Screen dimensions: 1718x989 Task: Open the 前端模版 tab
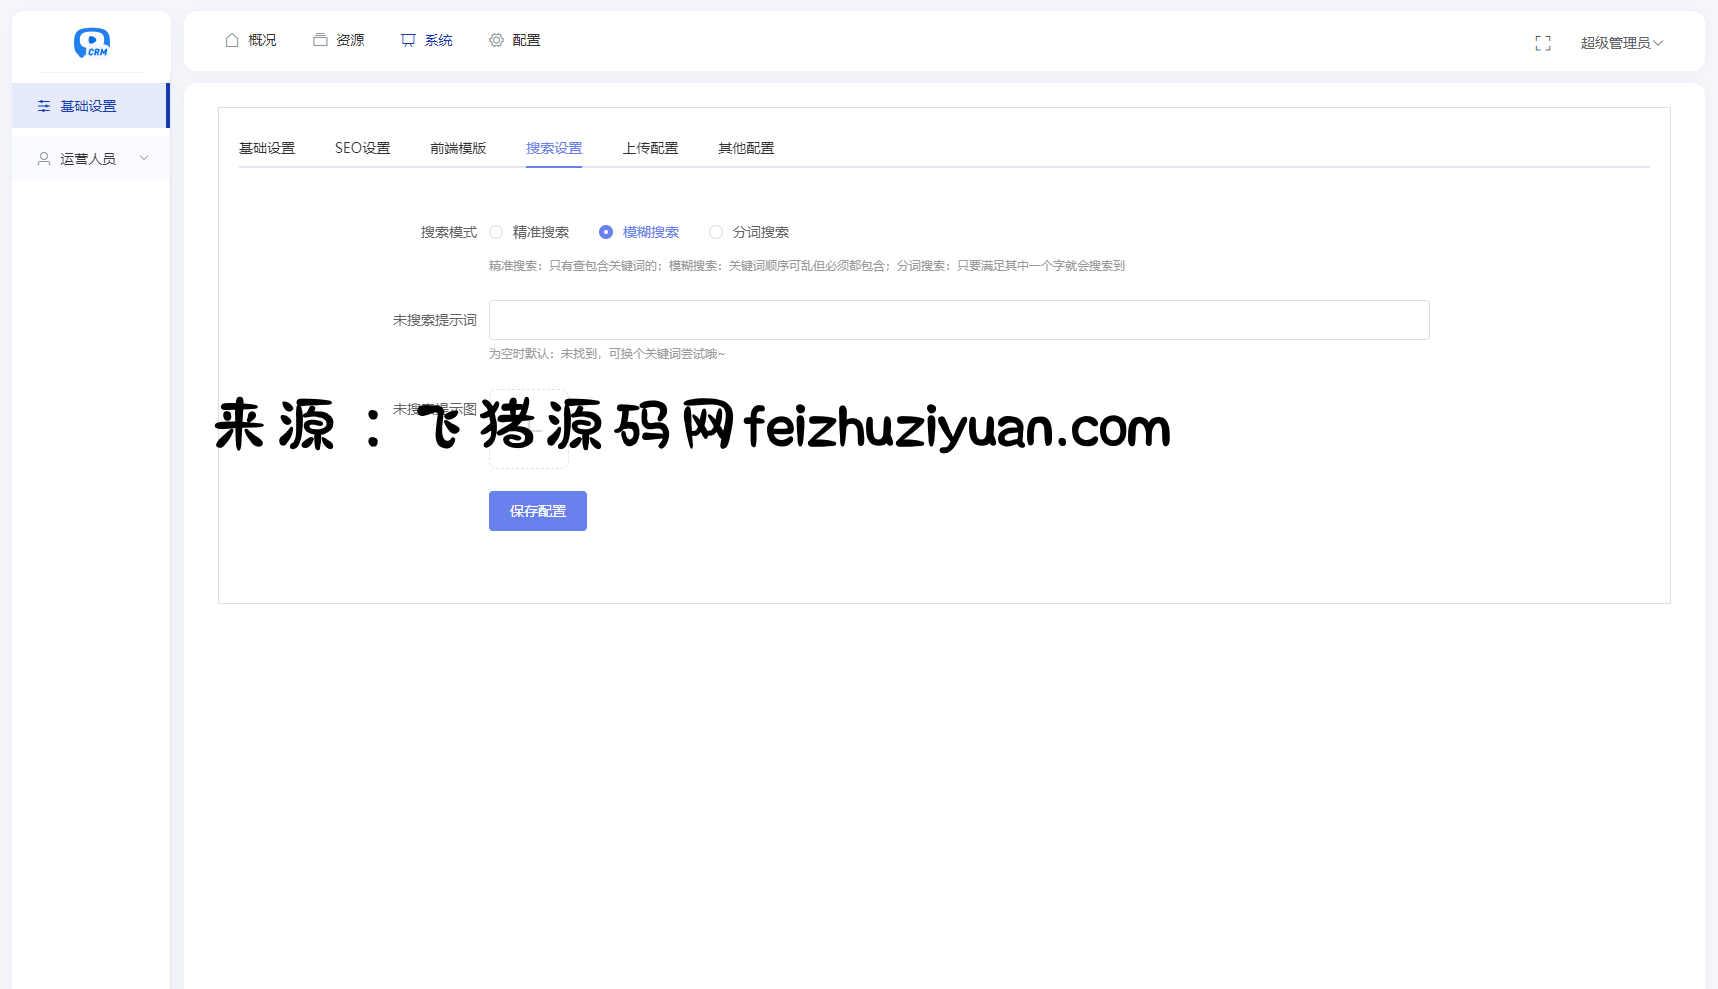tap(458, 148)
